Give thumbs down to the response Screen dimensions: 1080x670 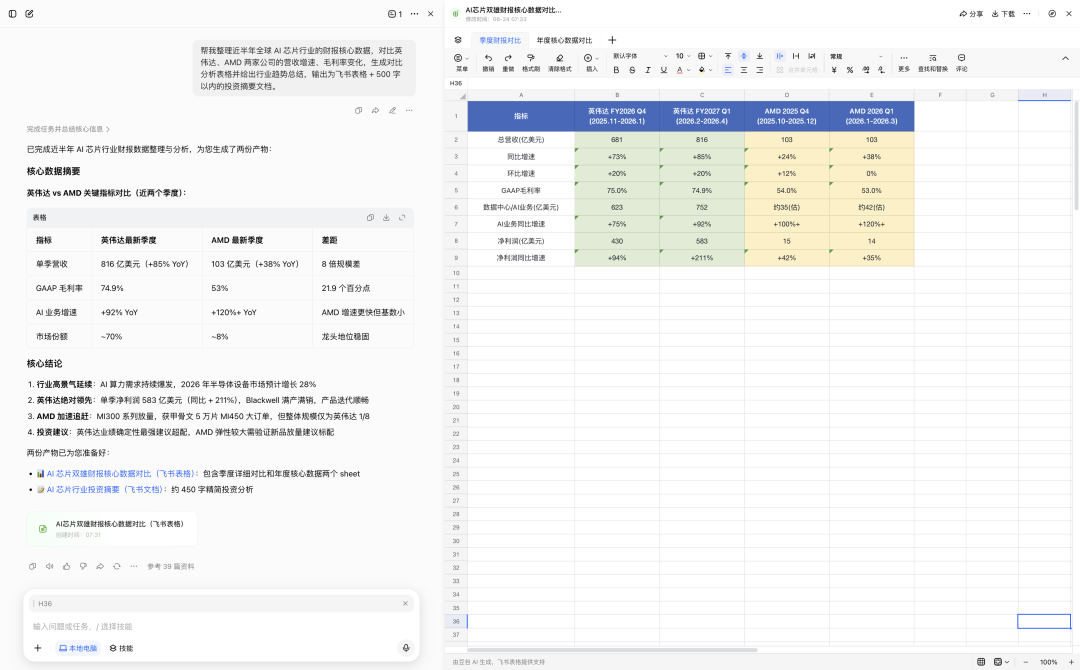pos(83,566)
